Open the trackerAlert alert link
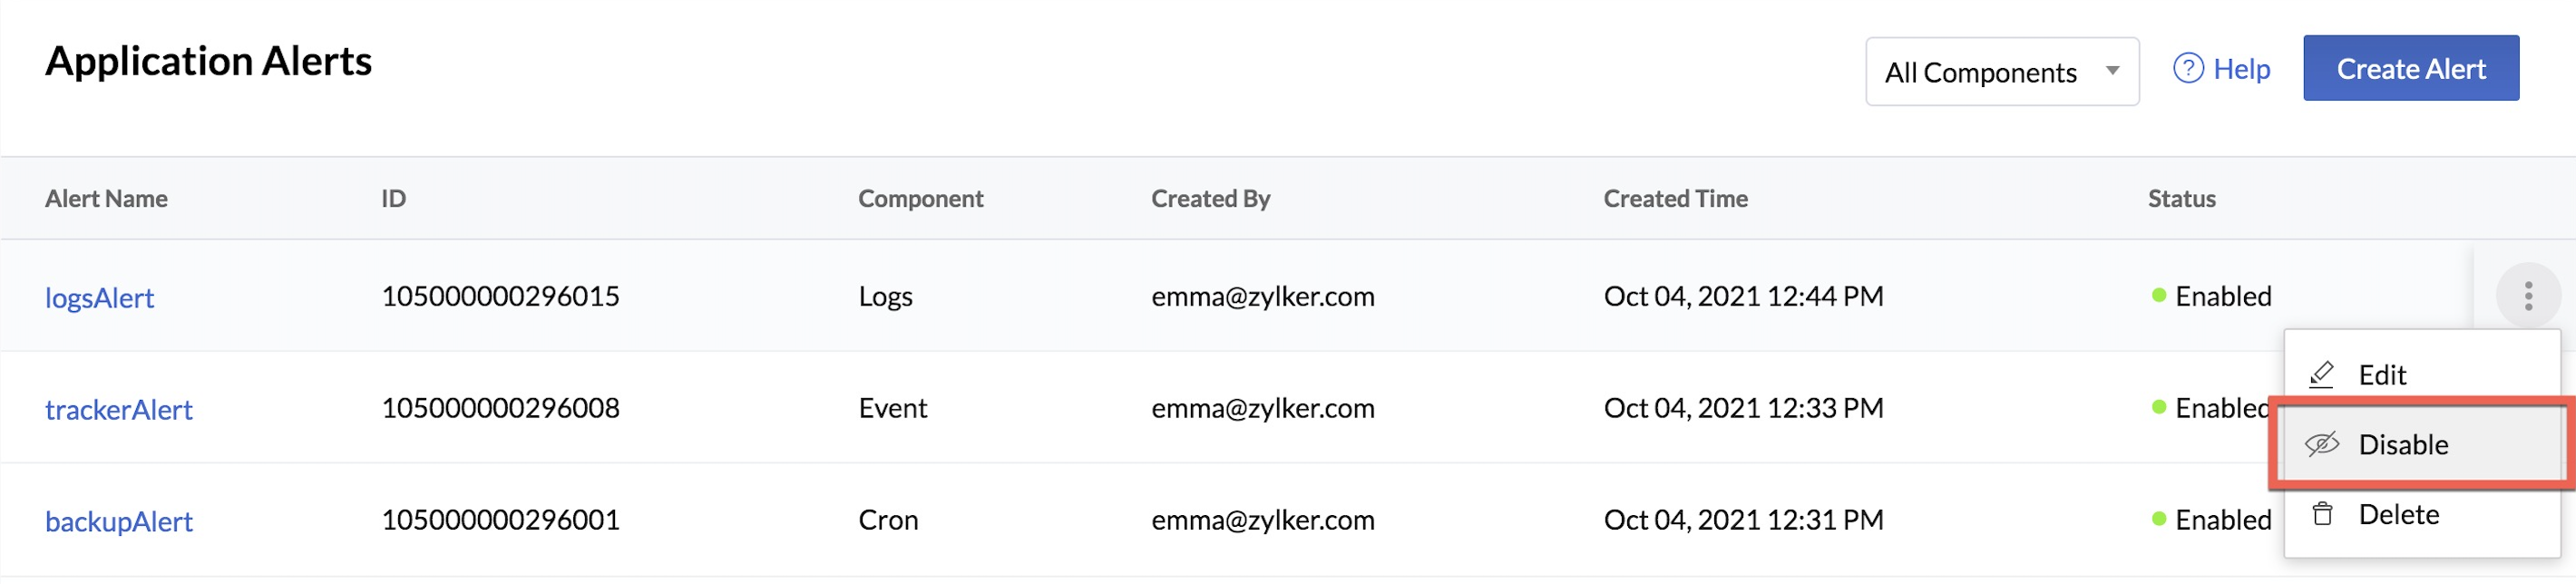 (x=118, y=410)
